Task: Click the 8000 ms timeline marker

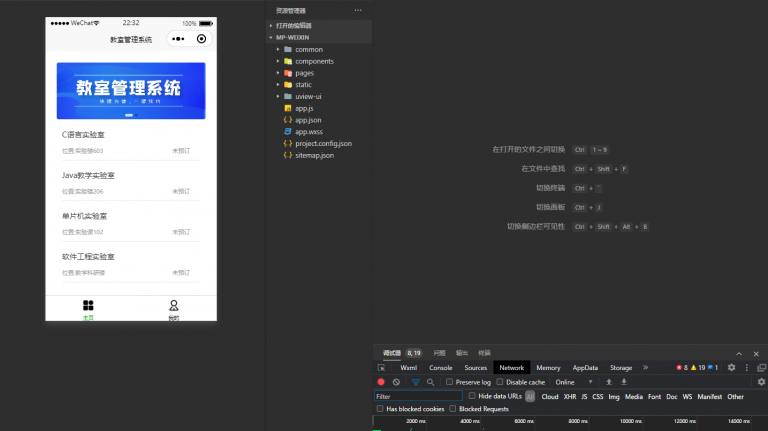Action: pos(578,421)
